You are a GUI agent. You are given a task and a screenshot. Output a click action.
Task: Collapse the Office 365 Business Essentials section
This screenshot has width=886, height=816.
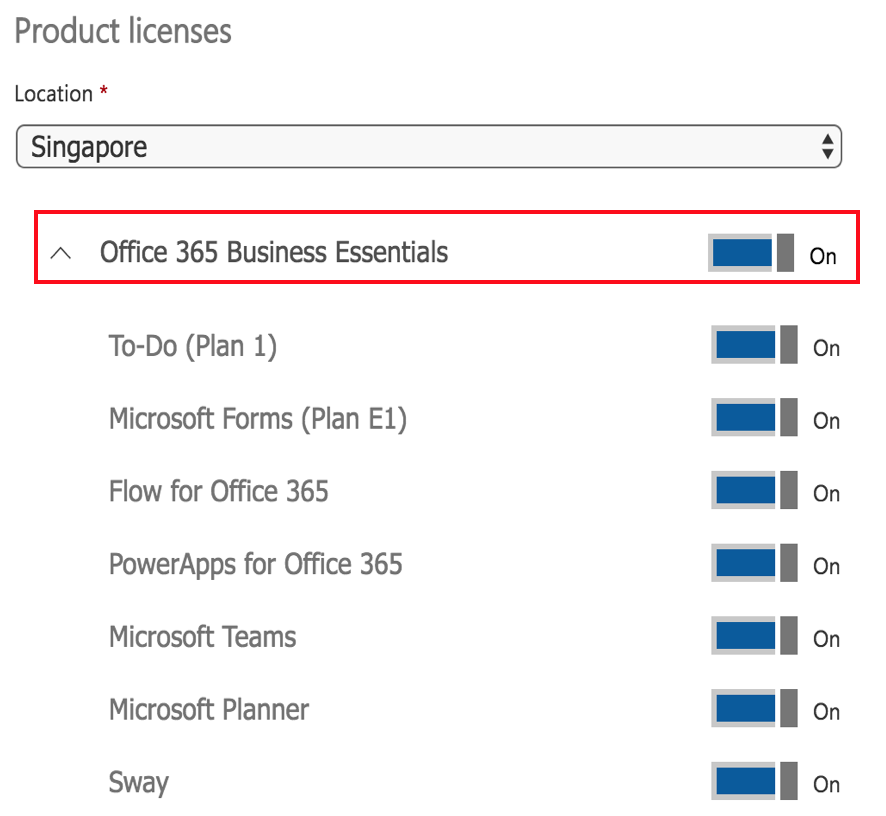(60, 253)
